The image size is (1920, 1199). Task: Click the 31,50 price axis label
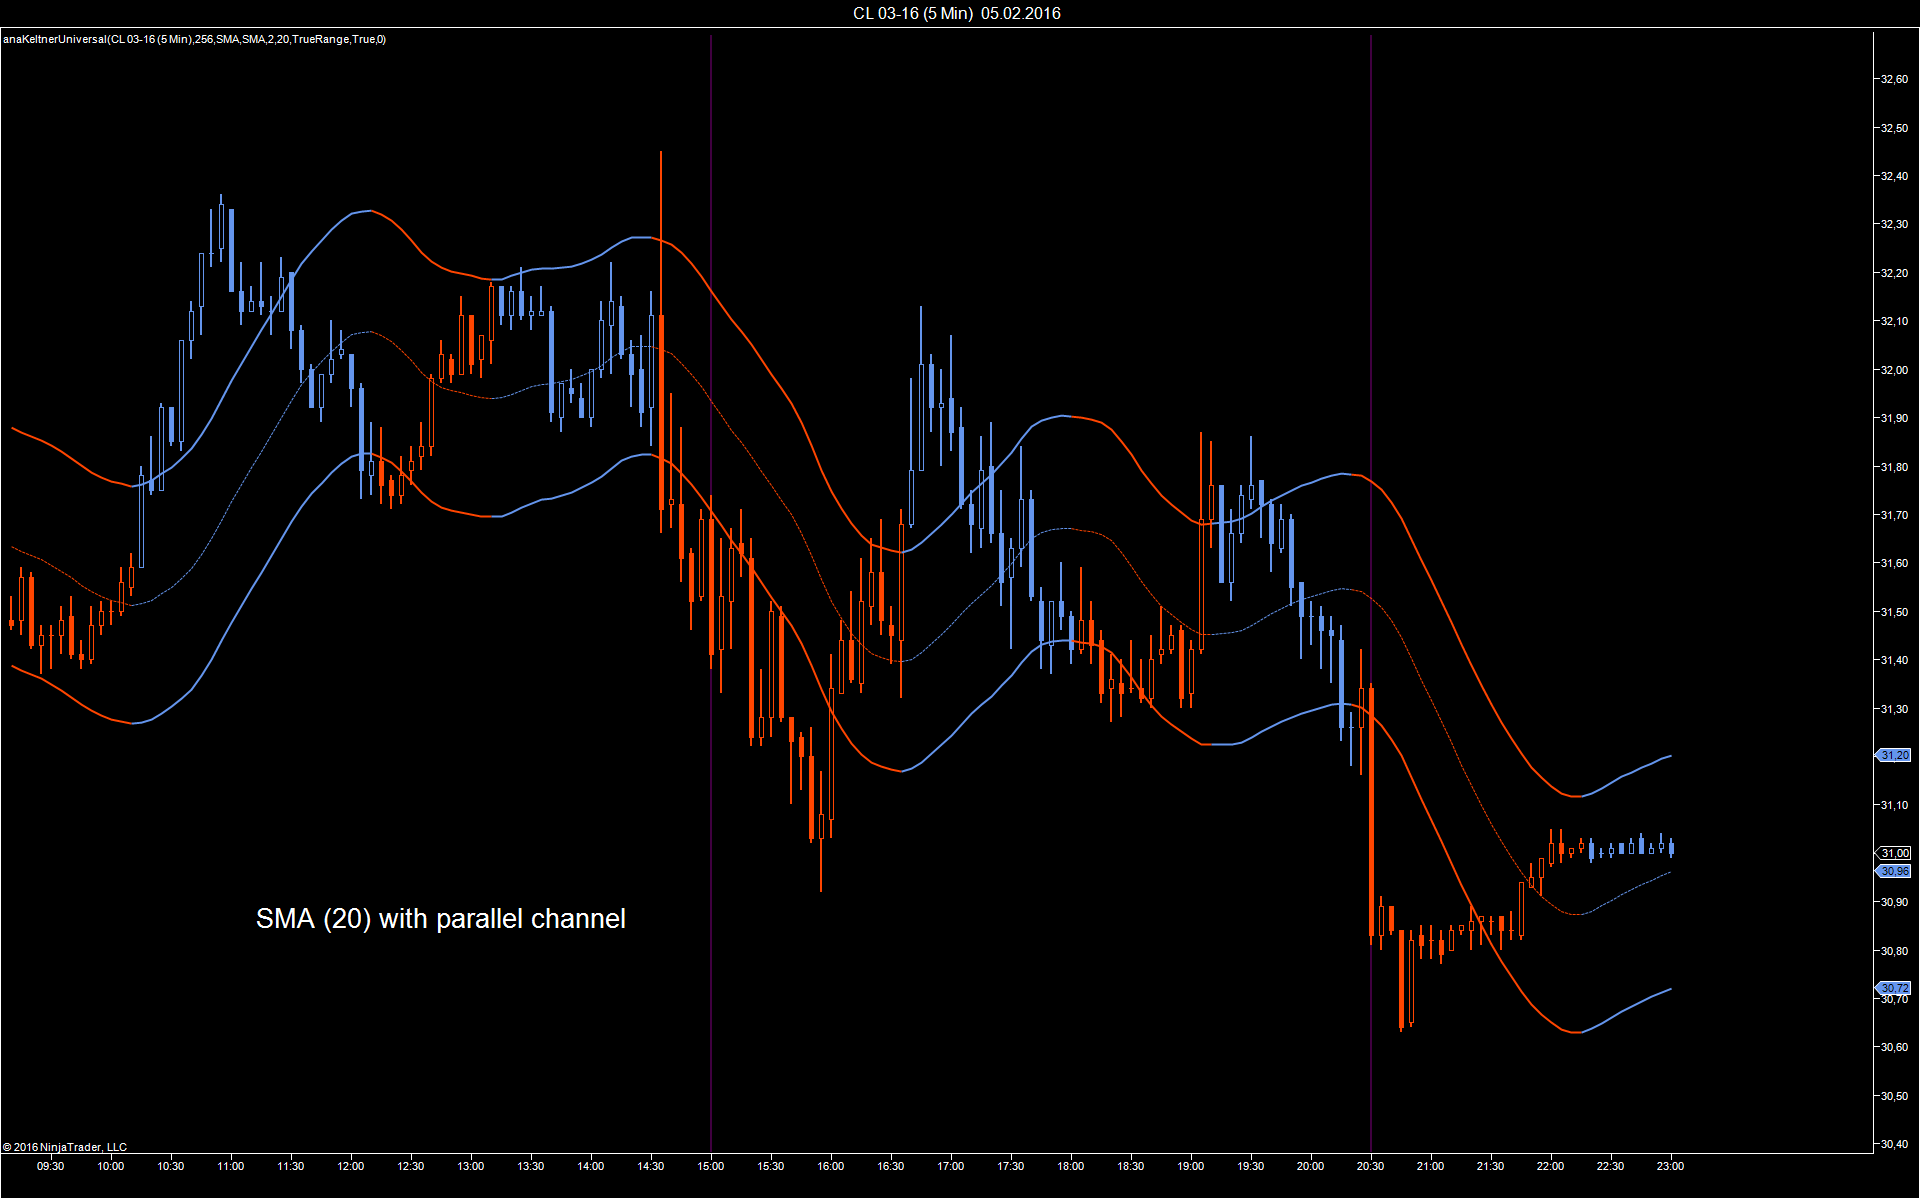(1894, 612)
